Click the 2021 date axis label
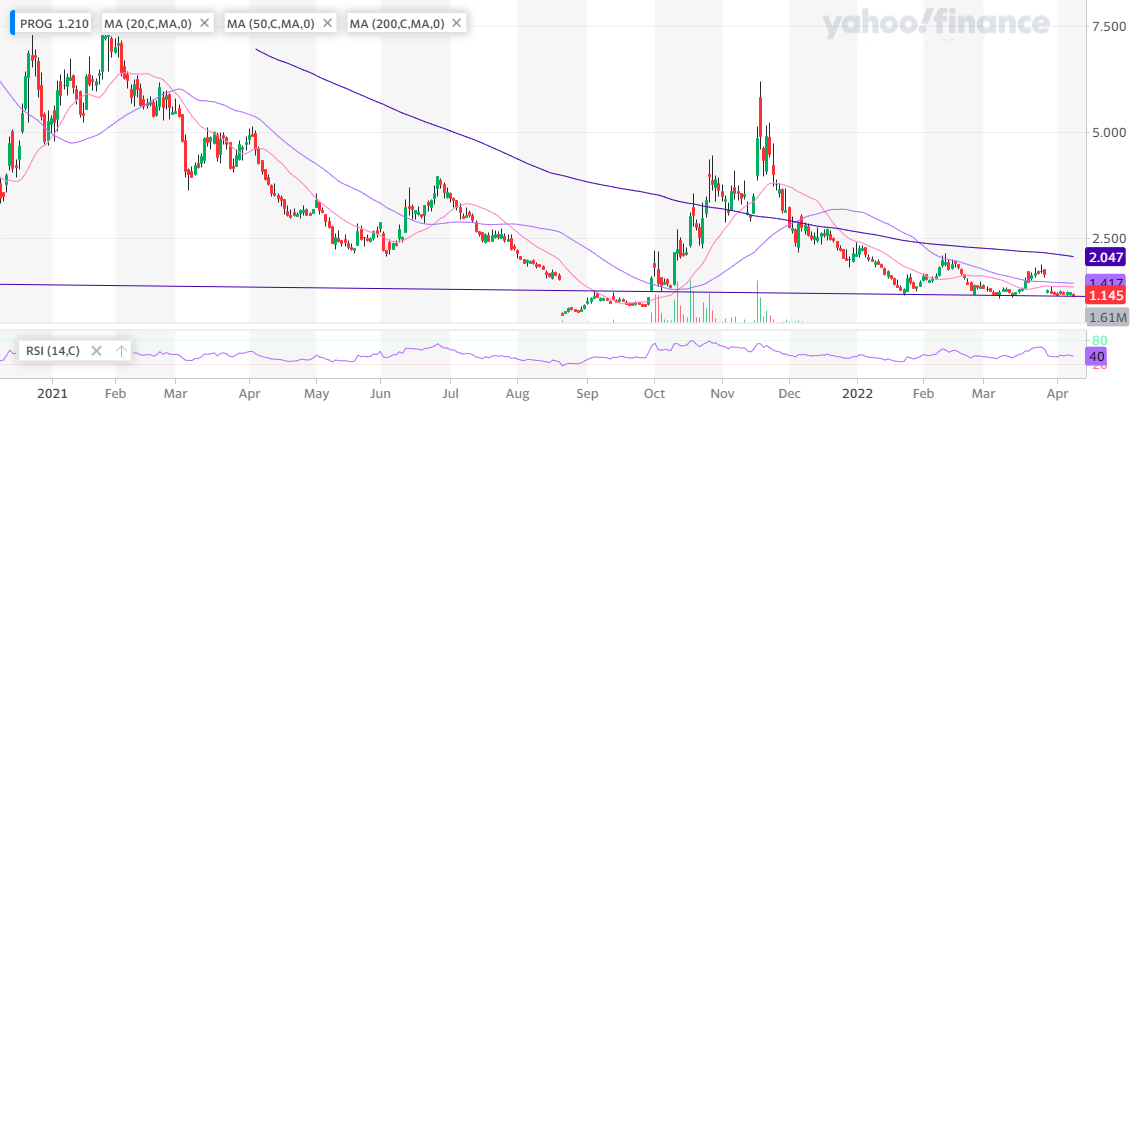 [52, 394]
